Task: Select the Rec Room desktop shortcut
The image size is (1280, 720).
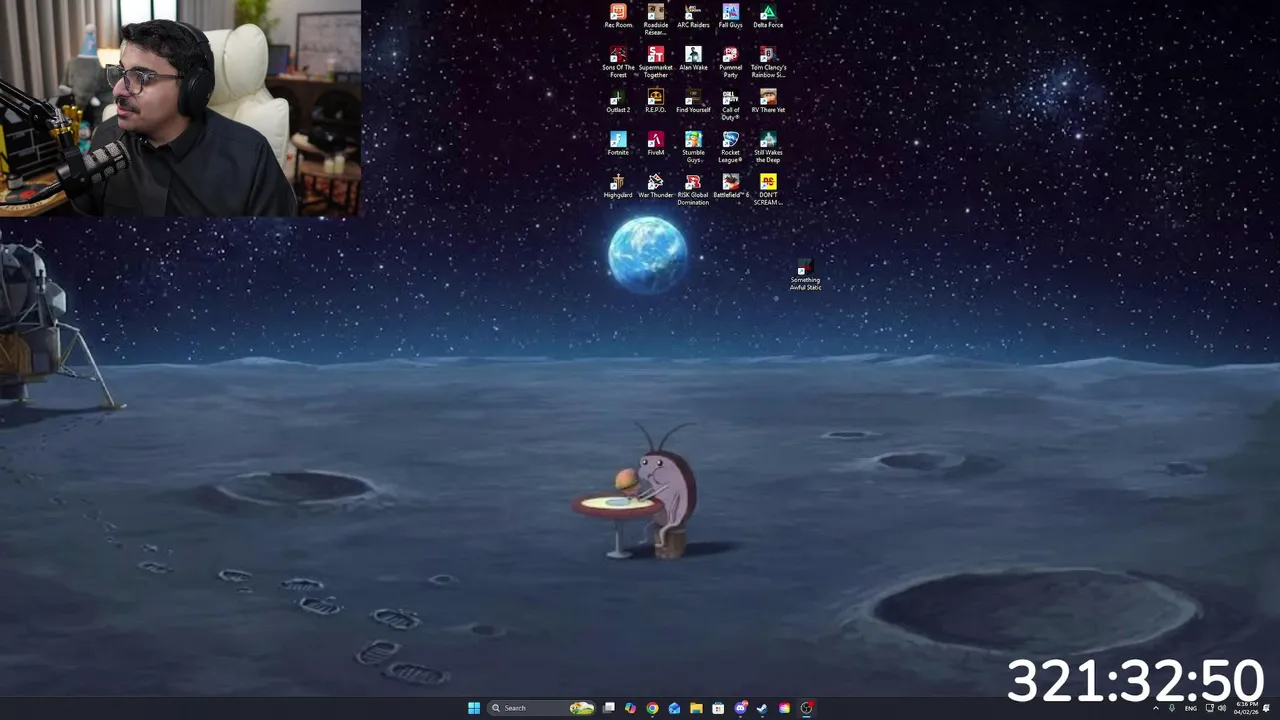Action: coord(618,16)
